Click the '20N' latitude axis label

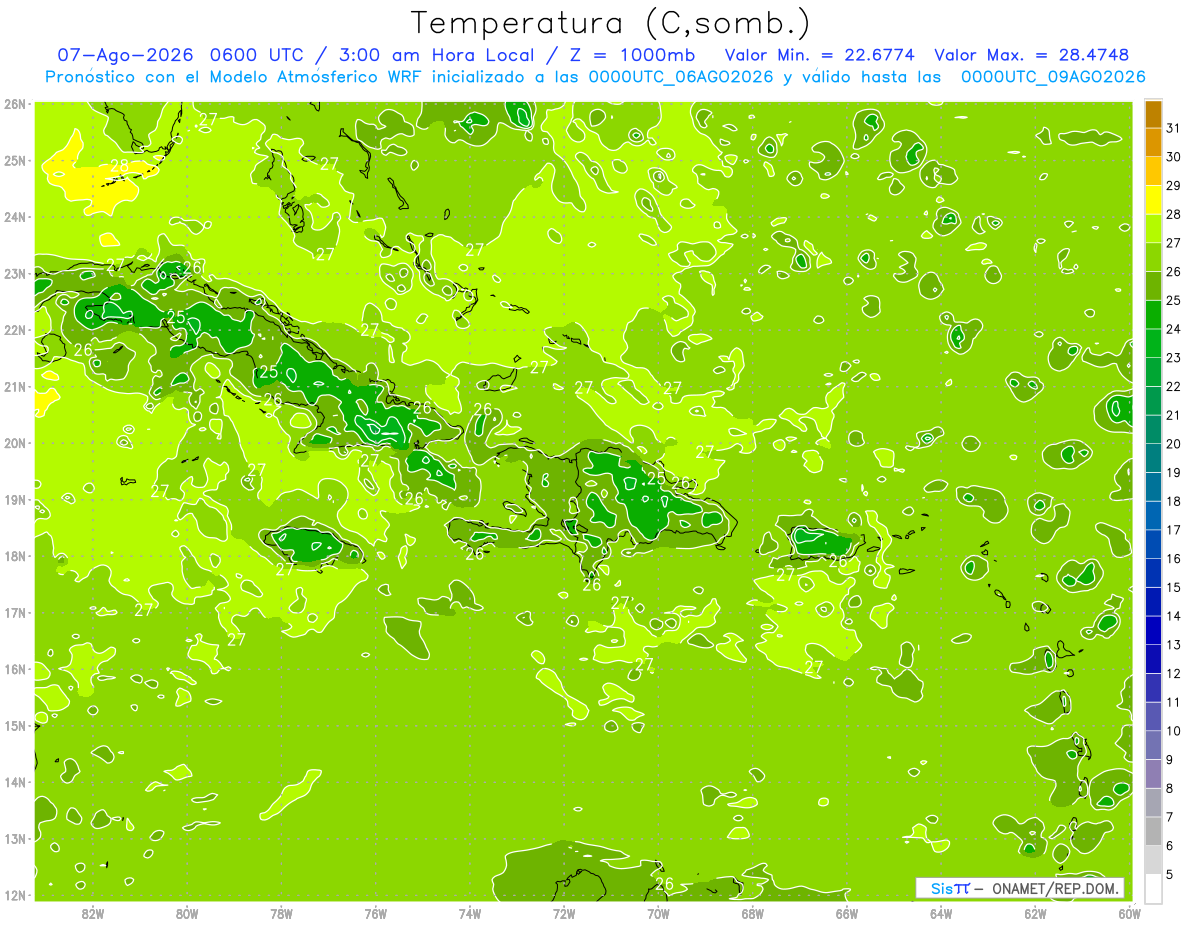click(16, 443)
